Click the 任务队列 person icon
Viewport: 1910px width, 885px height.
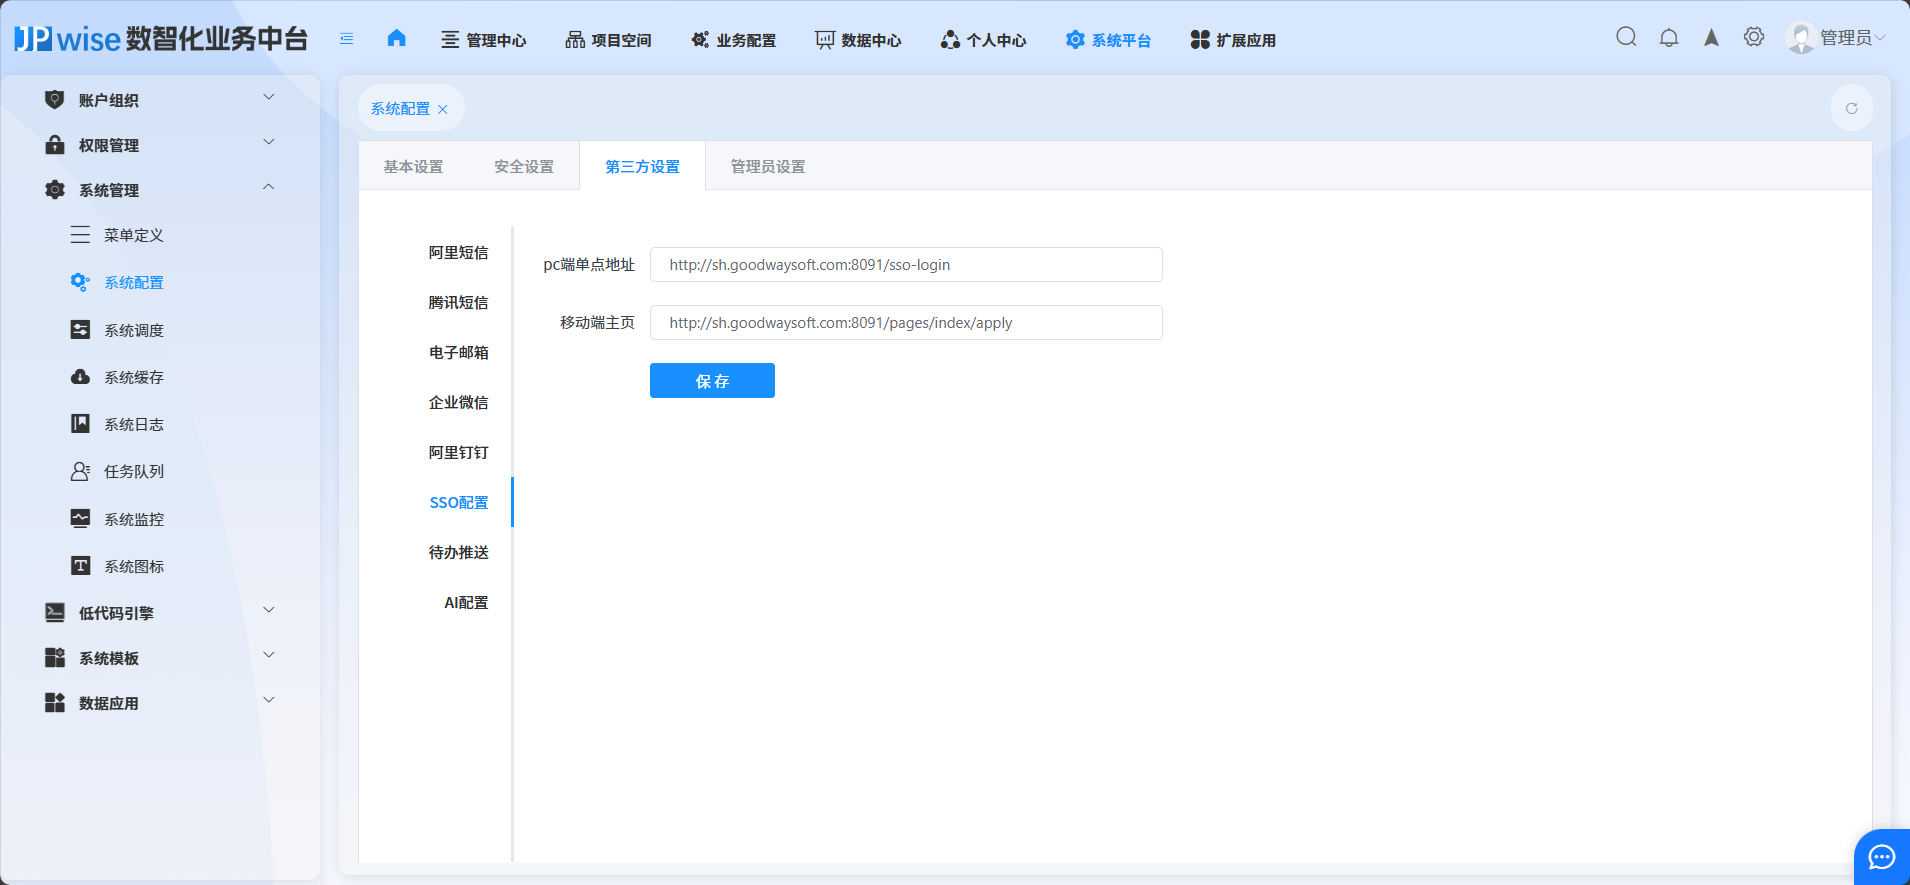click(x=80, y=471)
